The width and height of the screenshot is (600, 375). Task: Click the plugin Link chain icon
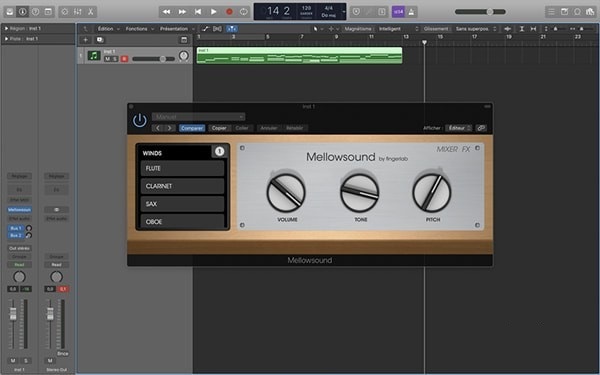point(481,128)
